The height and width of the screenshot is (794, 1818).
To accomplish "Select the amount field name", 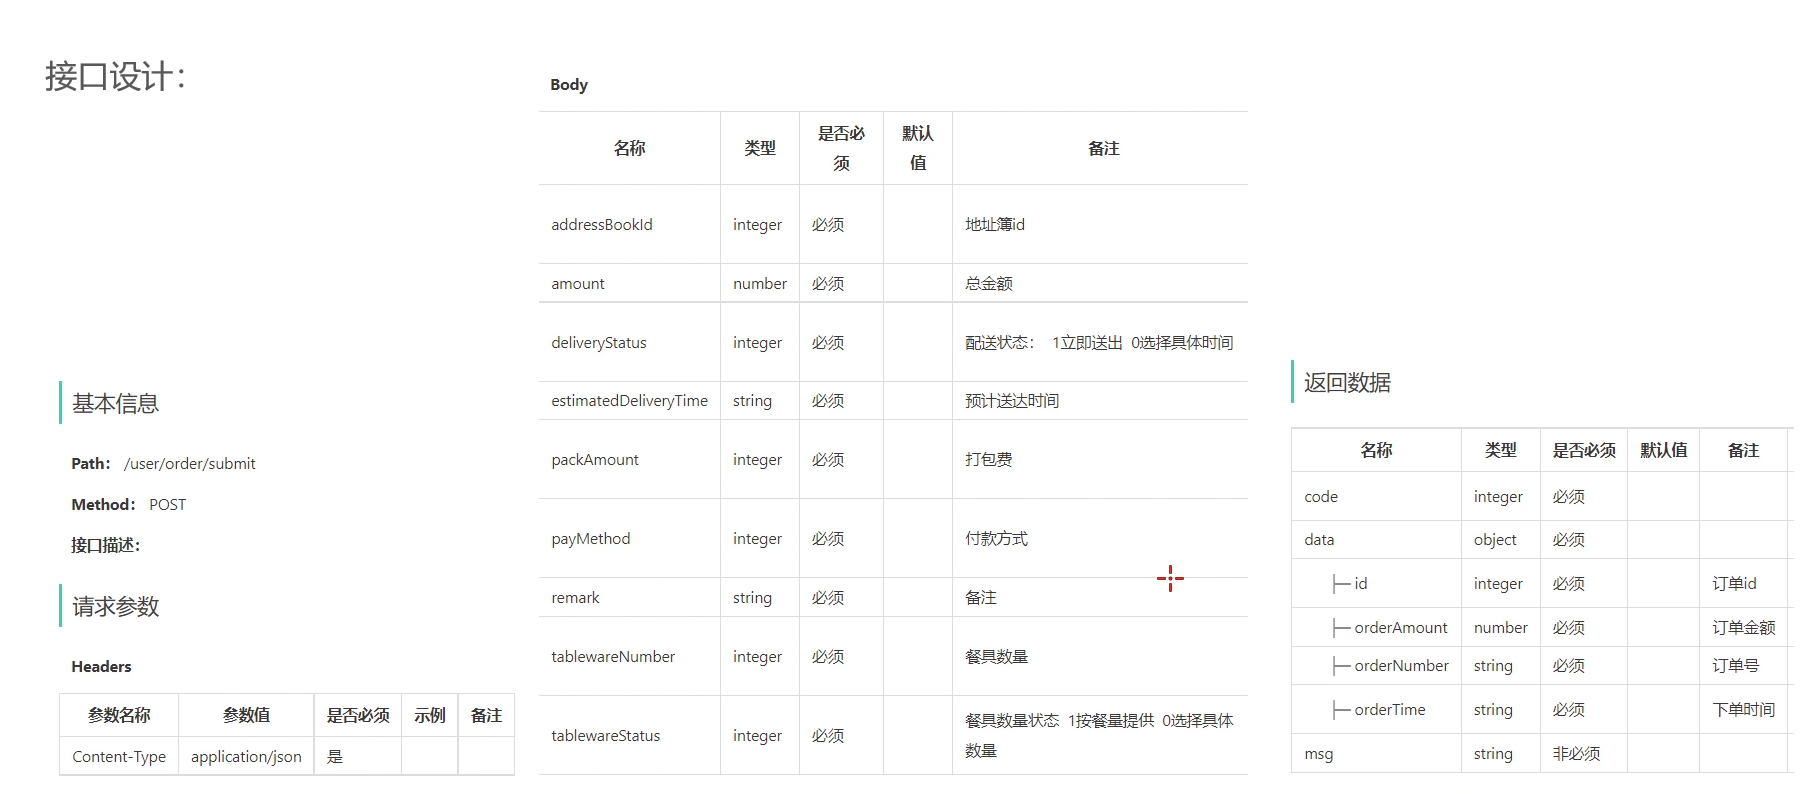I will click(x=578, y=283).
